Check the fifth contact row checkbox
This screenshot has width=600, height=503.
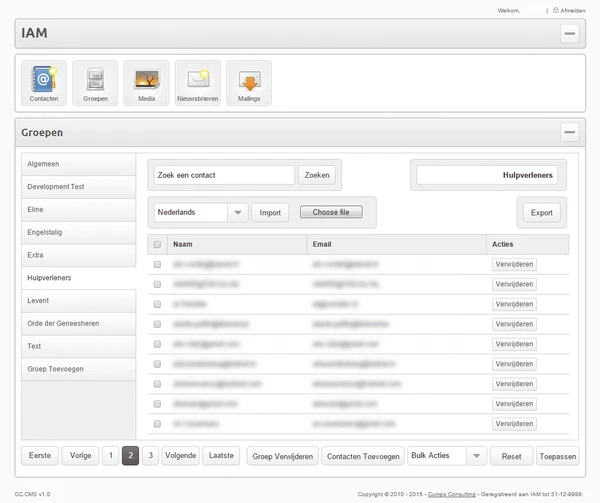157,344
